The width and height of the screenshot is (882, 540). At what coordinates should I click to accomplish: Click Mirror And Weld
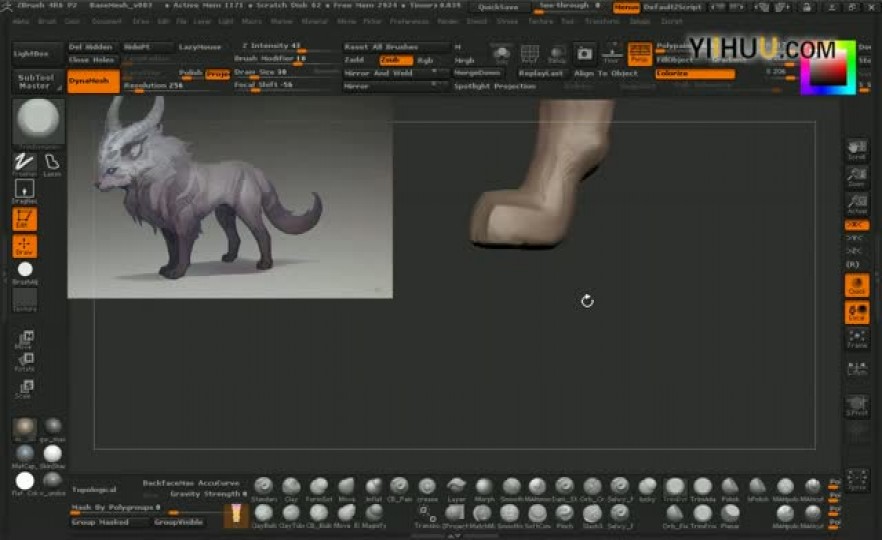tap(397, 73)
